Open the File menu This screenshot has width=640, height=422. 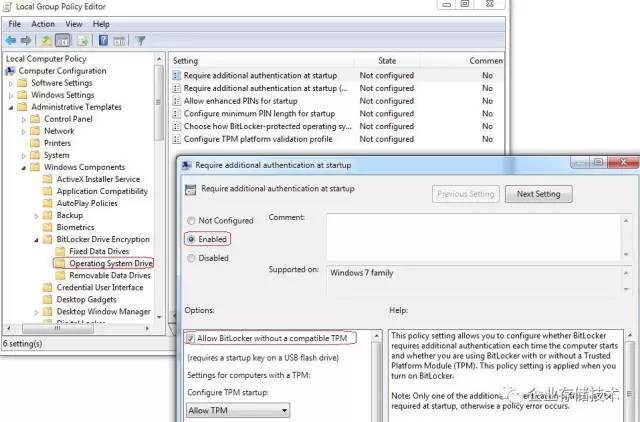click(15, 24)
